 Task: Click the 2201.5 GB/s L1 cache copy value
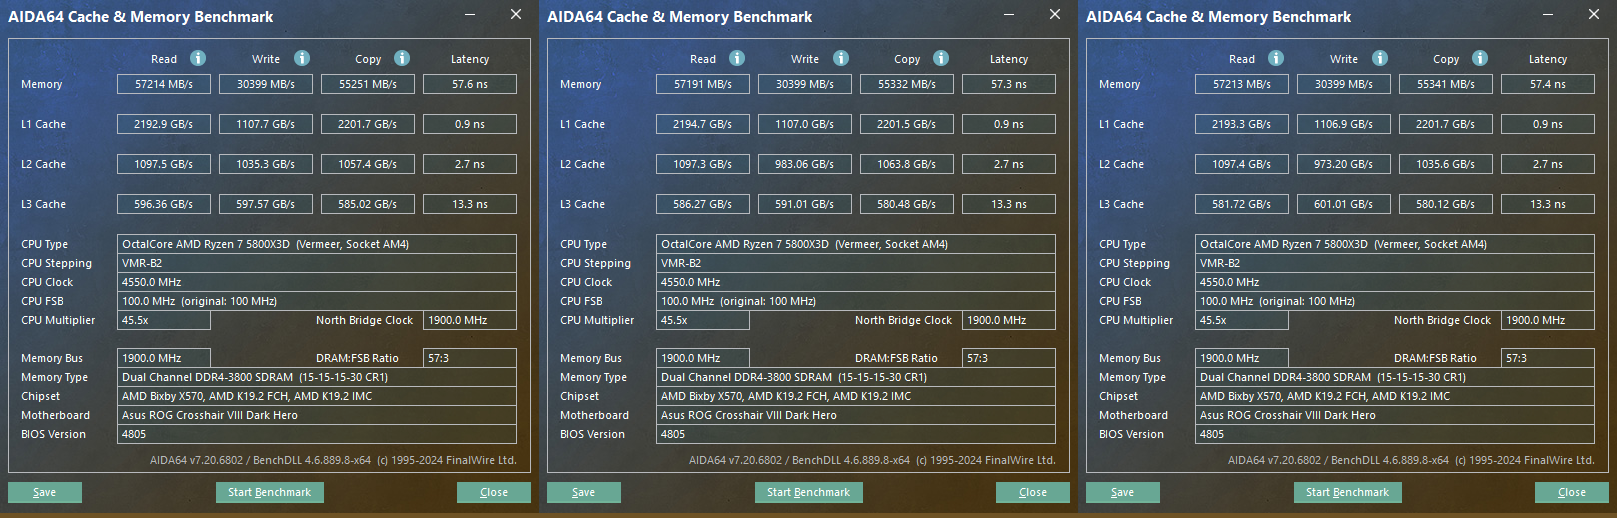[907, 124]
